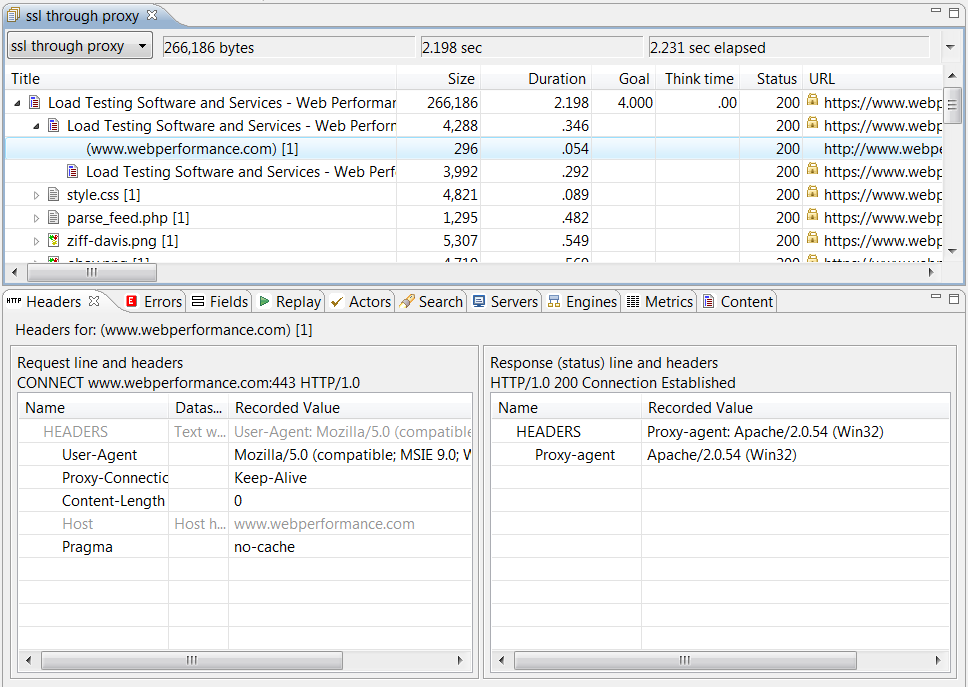Select the Content-Length header row
Image resolution: width=968 pixels, height=687 pixels.
tap(245, 501)
